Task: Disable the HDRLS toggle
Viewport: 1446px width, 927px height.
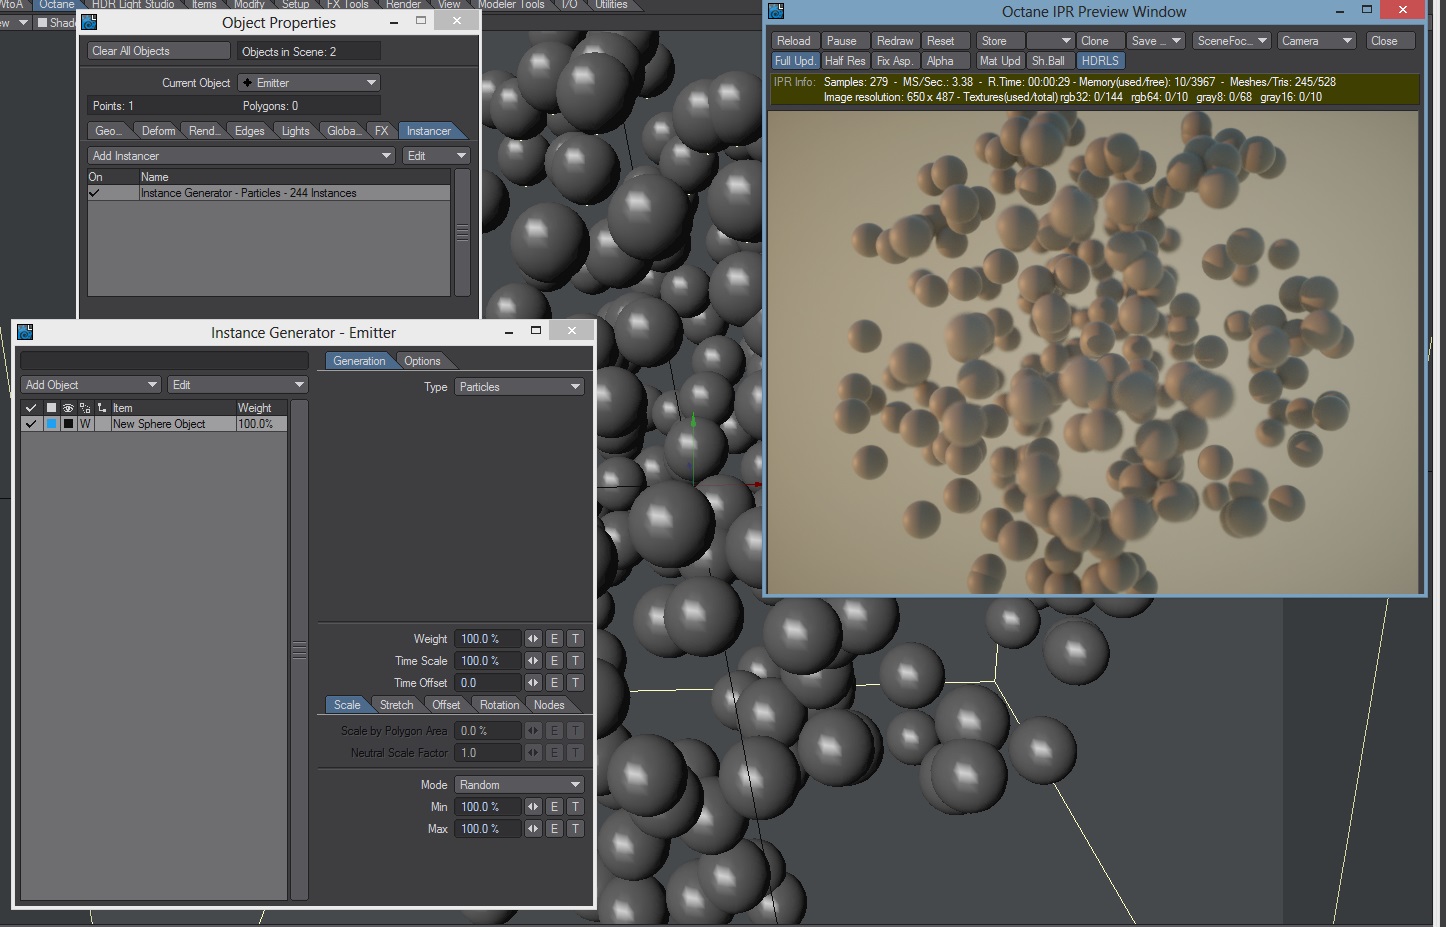Action: coord(1100,61)
